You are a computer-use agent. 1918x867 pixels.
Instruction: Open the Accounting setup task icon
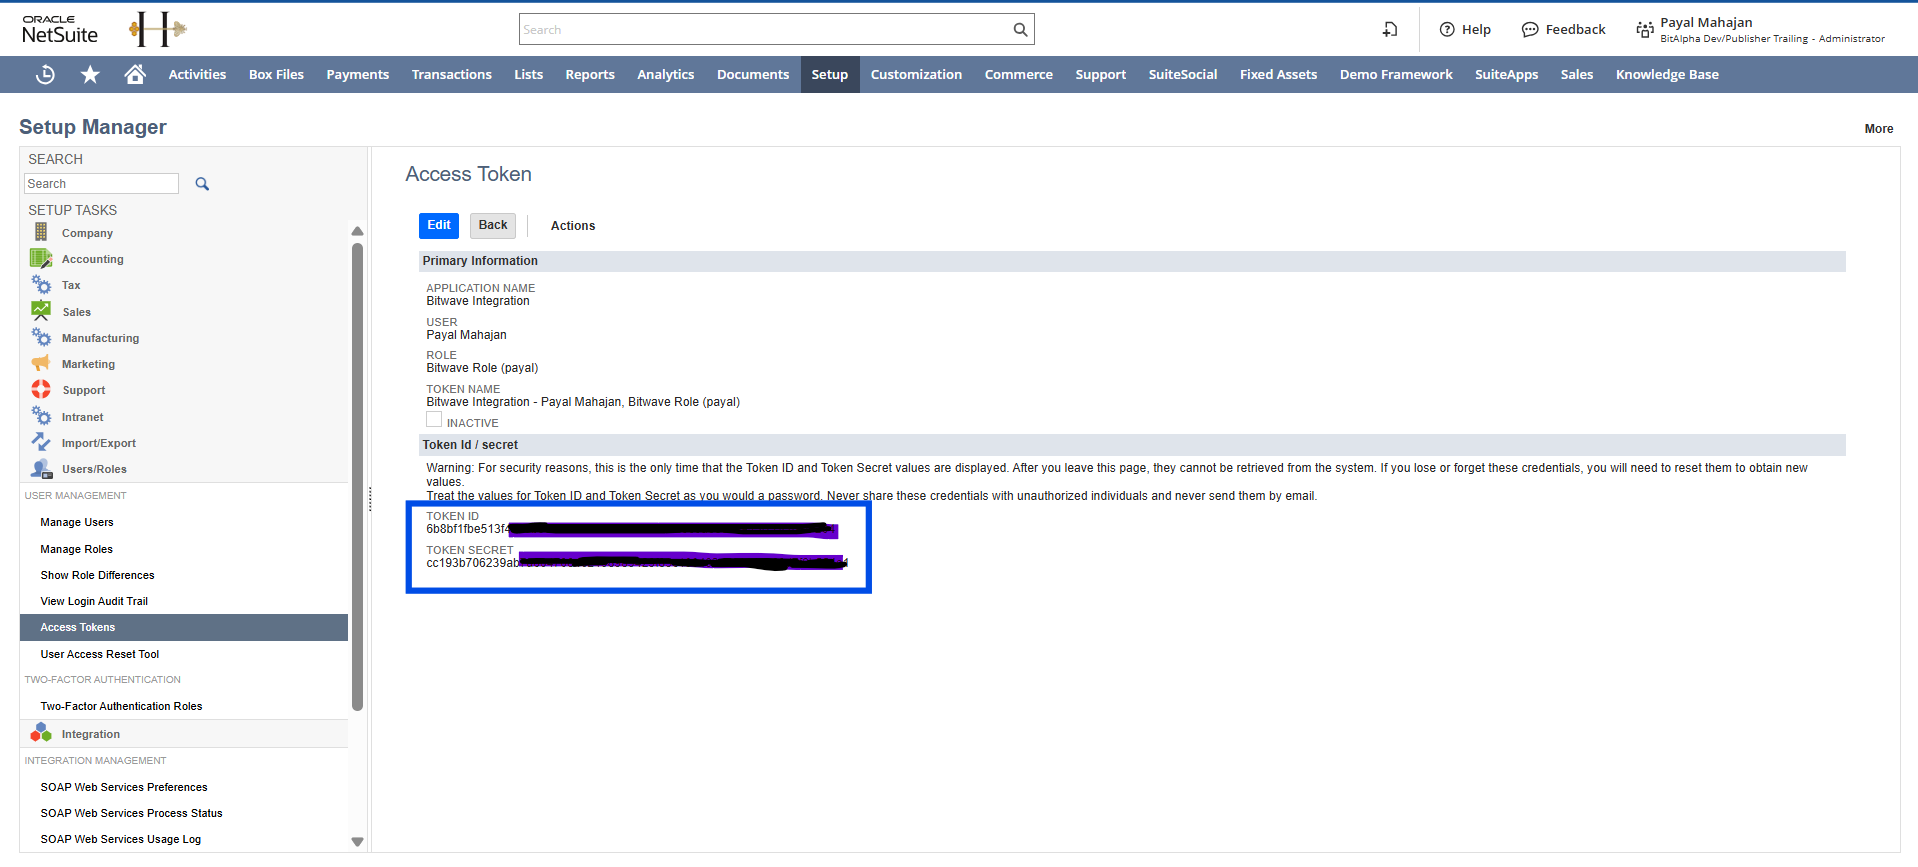(x=41, y=258)
